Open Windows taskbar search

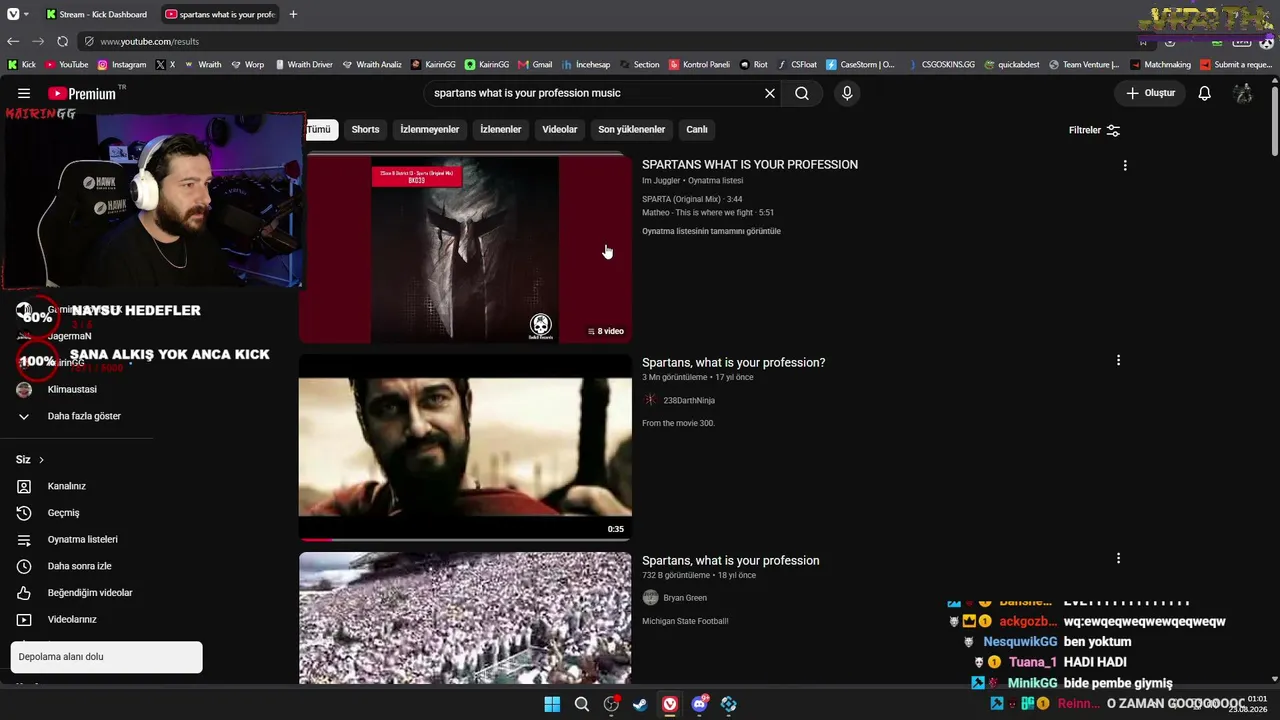click(581, 704)
